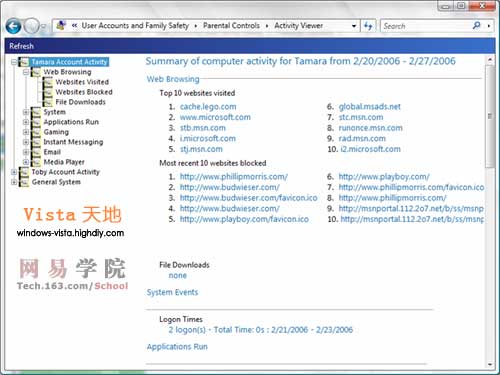Click the scrollbar down arrow
The image size is (500, 375).
coord(490,364)
